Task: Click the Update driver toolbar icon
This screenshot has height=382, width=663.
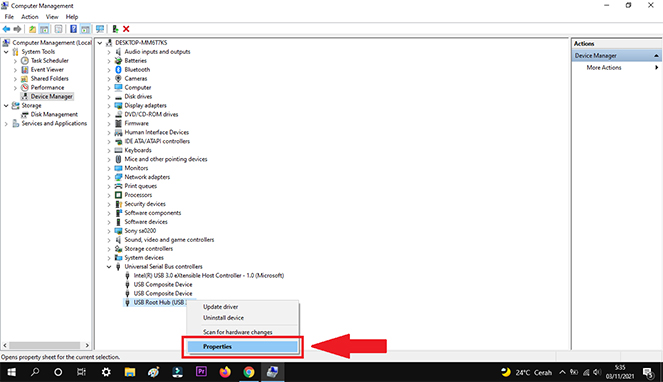Action: tap(115, 29)
